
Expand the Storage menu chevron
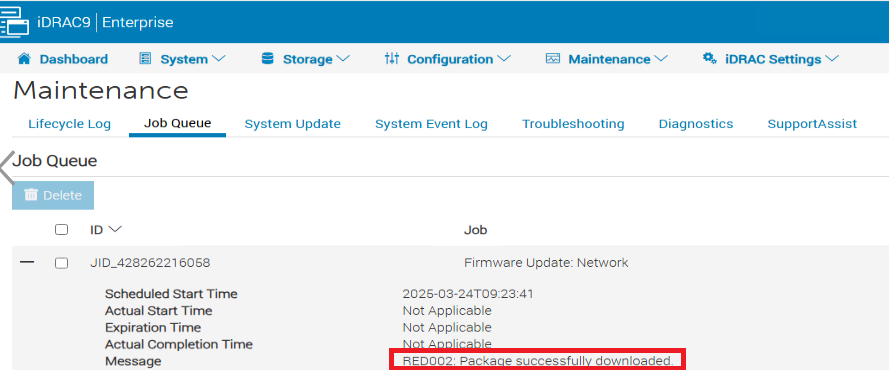(343, 59)
